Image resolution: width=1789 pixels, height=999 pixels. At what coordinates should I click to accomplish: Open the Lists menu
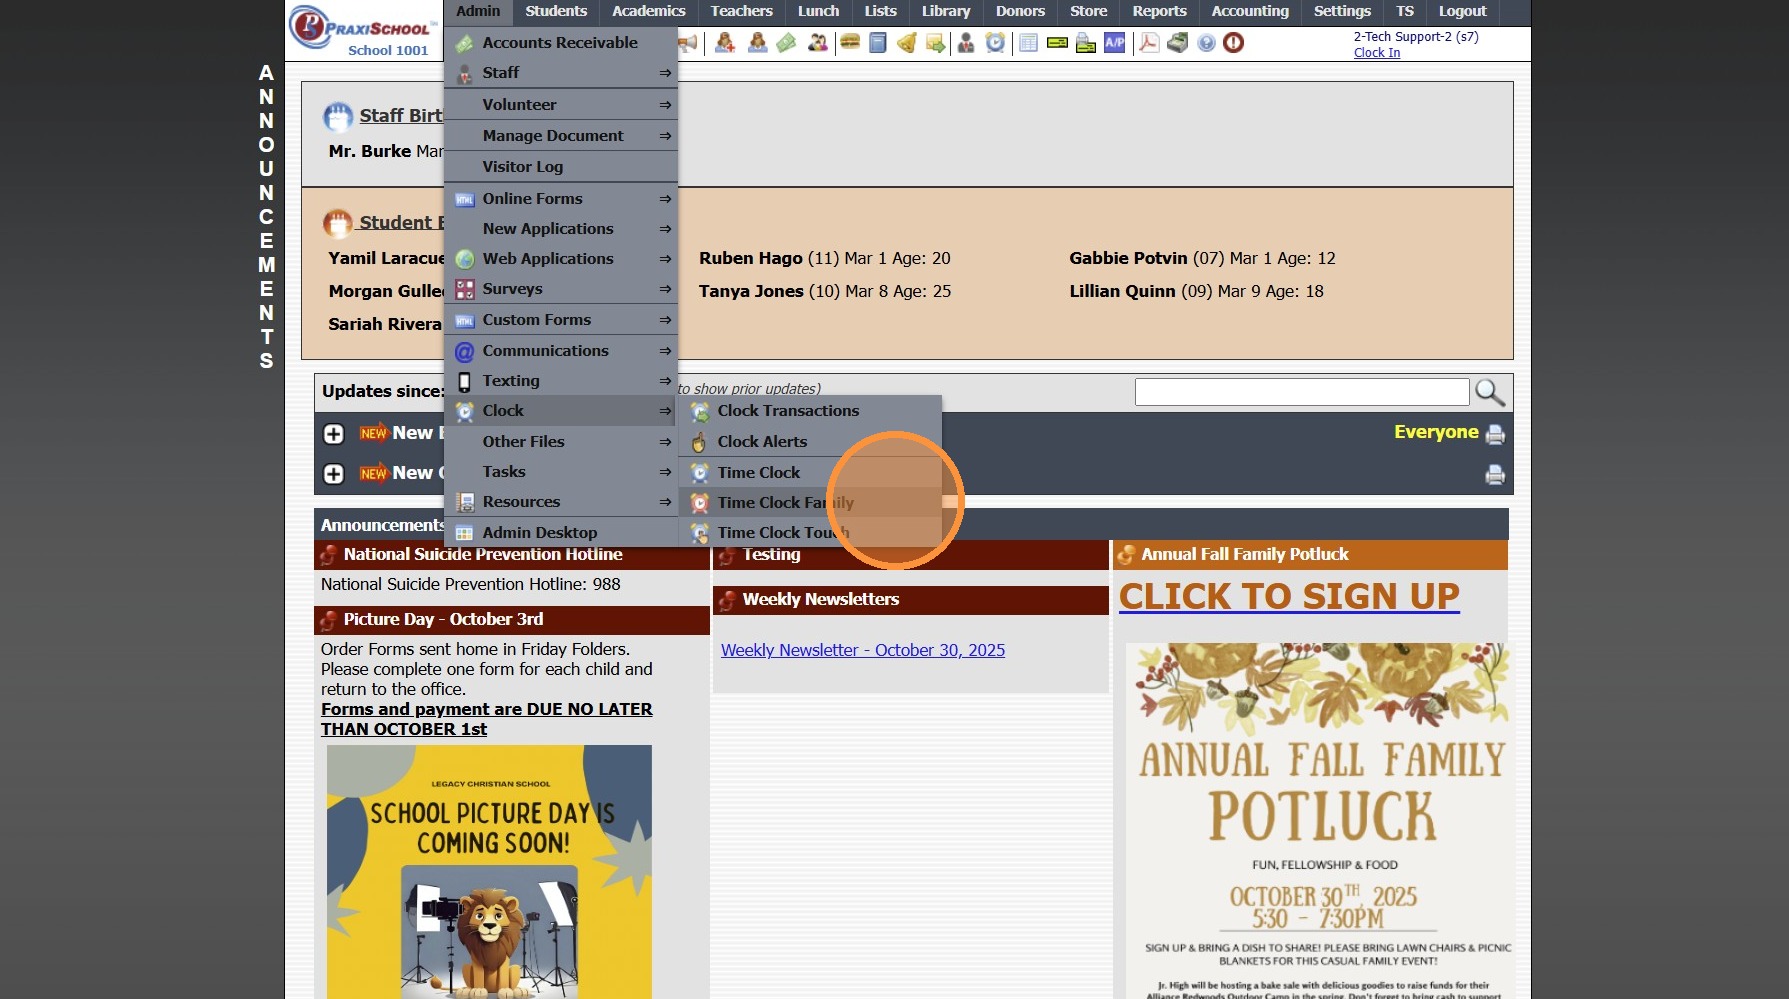pyautogui.click(x=881, y=11)
